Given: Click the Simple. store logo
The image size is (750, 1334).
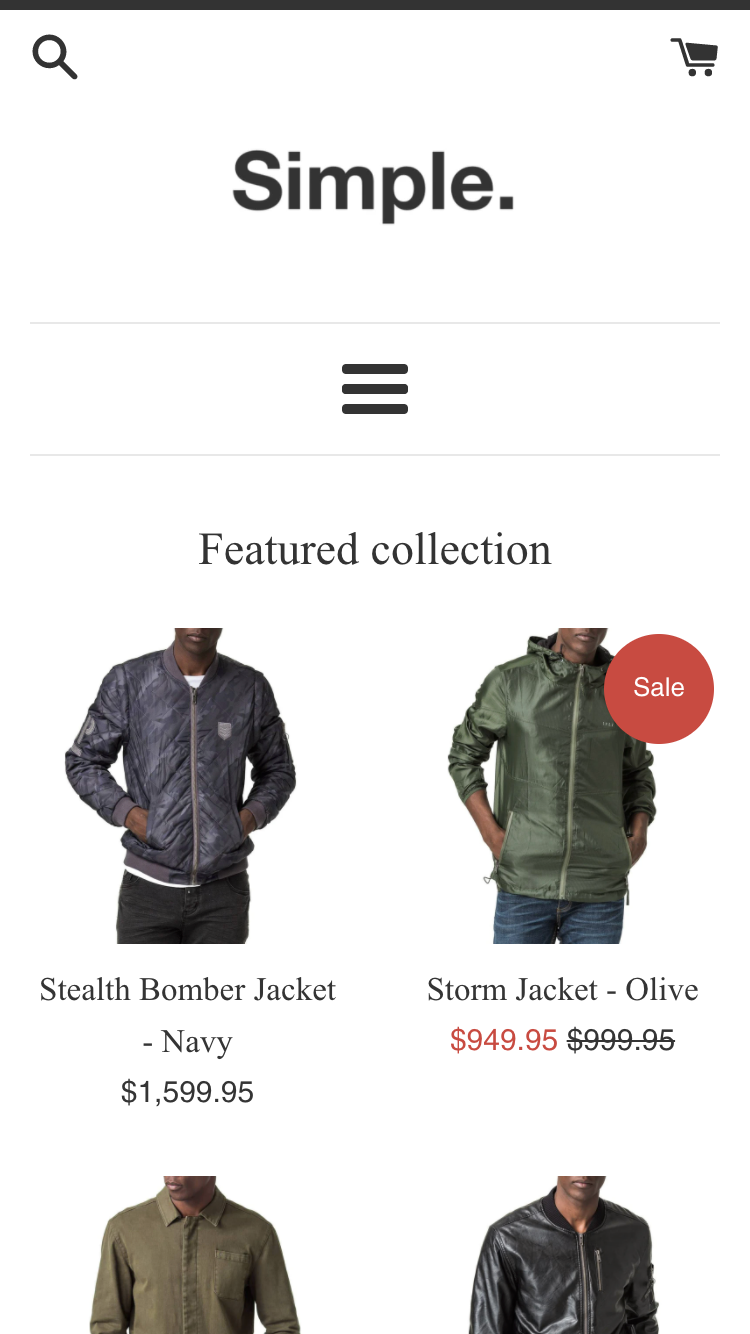Looking at the screenshot, I should point(374,185).
